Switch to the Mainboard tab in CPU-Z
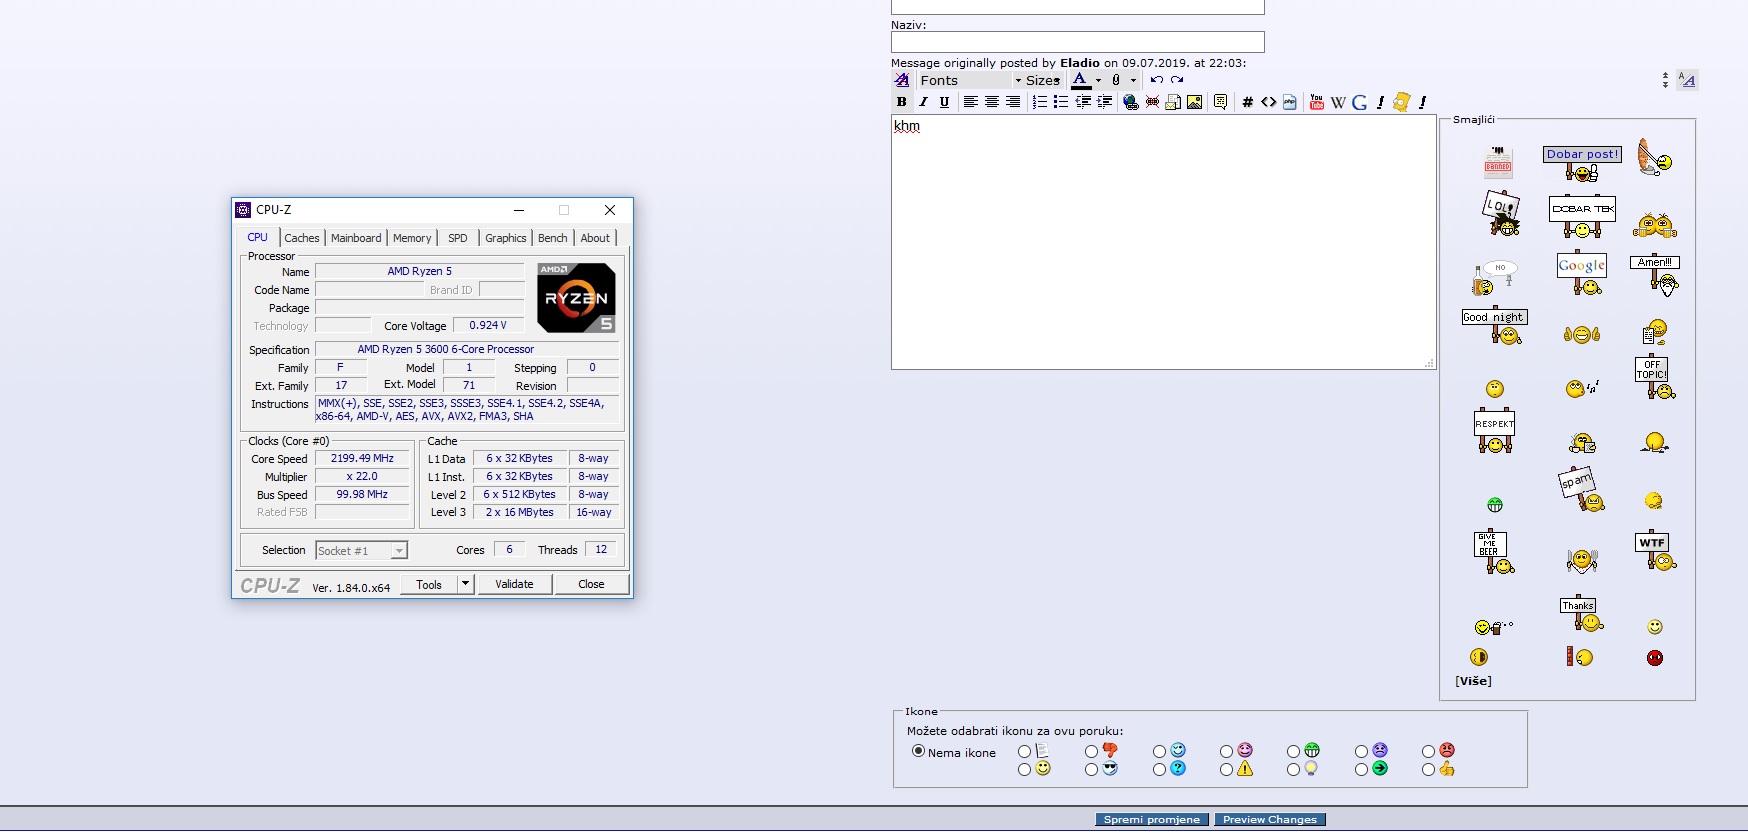Viewport: 1748px width, 834px height. pos(356,238)
